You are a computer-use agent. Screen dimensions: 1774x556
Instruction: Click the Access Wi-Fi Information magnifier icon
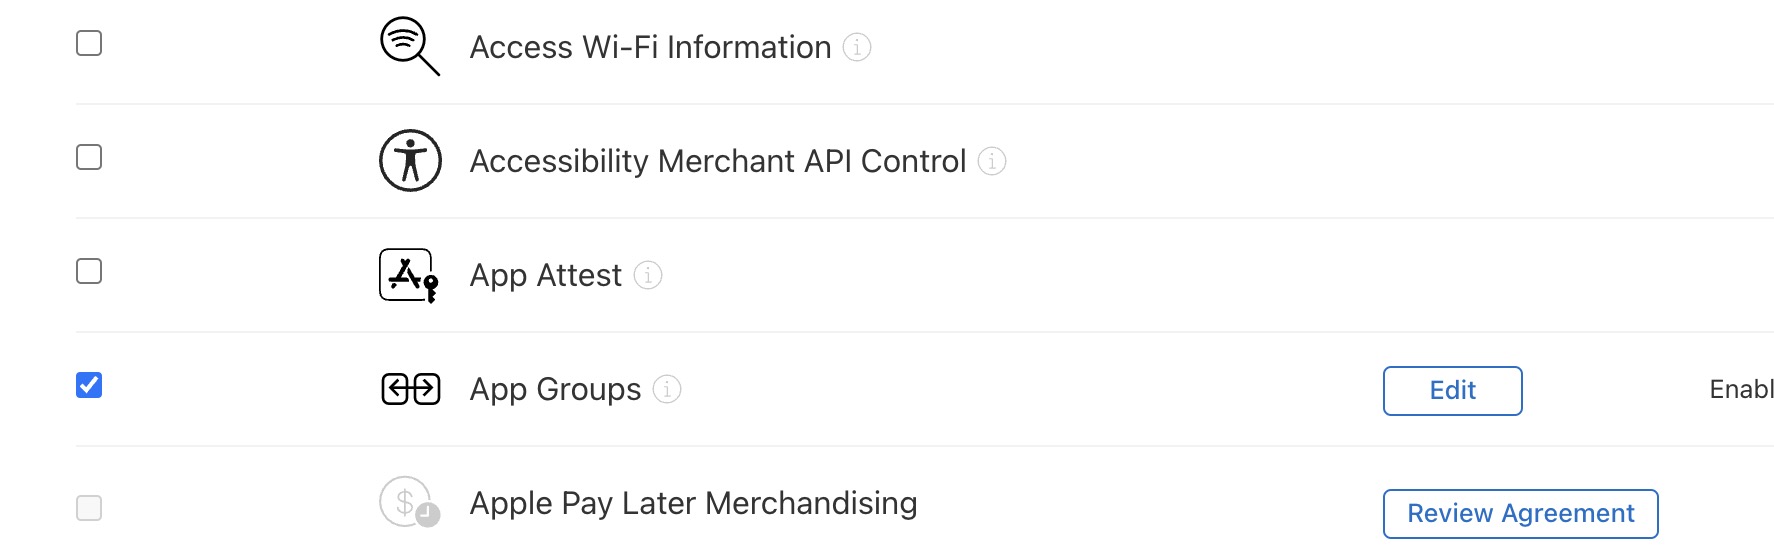pyautogui.click(x=410, y=46)
